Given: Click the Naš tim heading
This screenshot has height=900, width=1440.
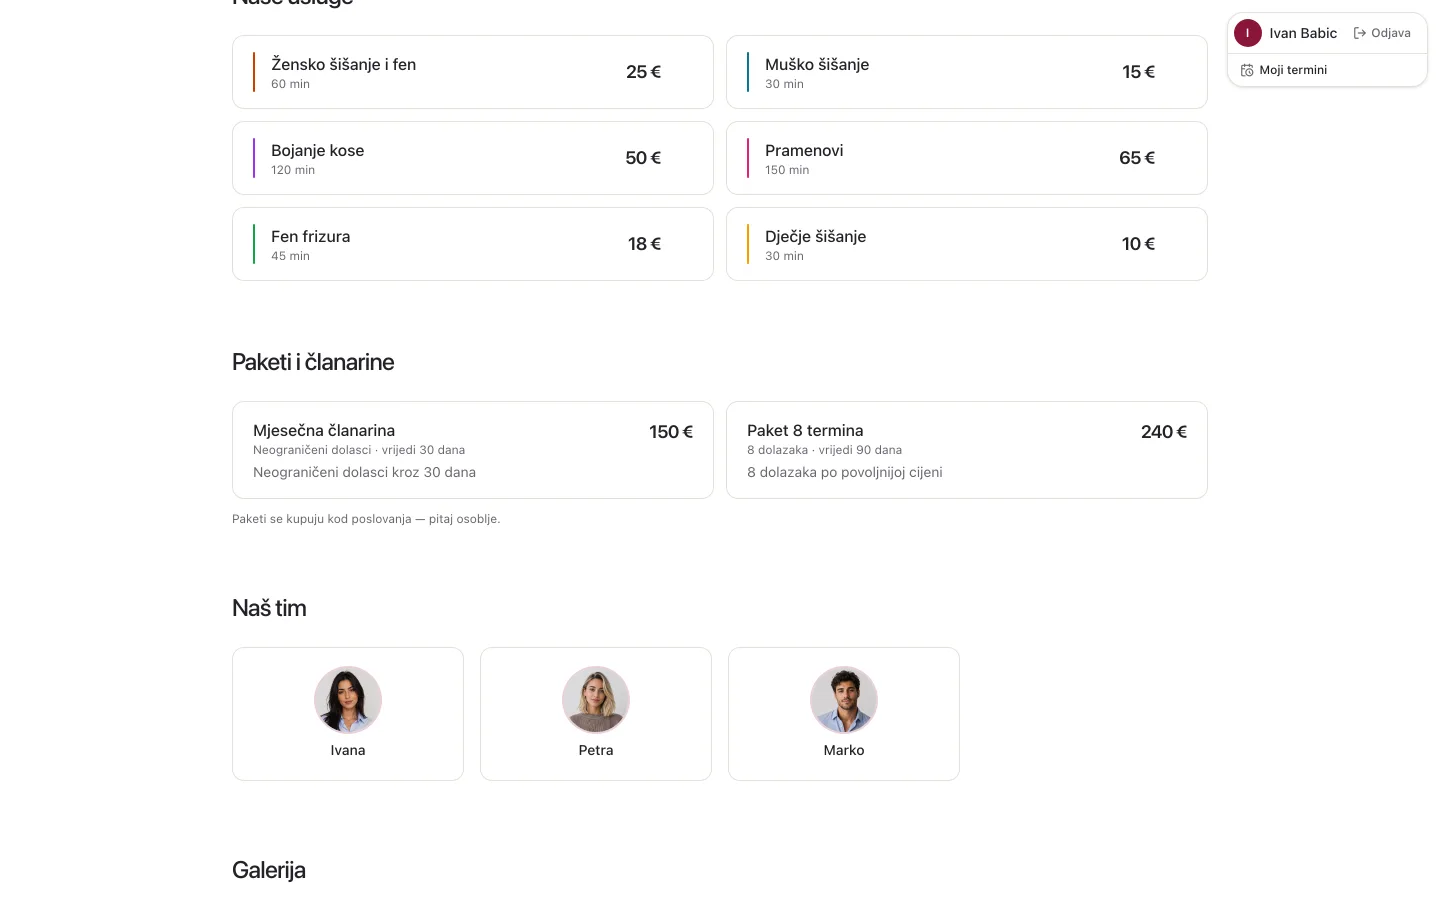Looking at the screenshot, I should pyautogui.click(x=269, y=608).
